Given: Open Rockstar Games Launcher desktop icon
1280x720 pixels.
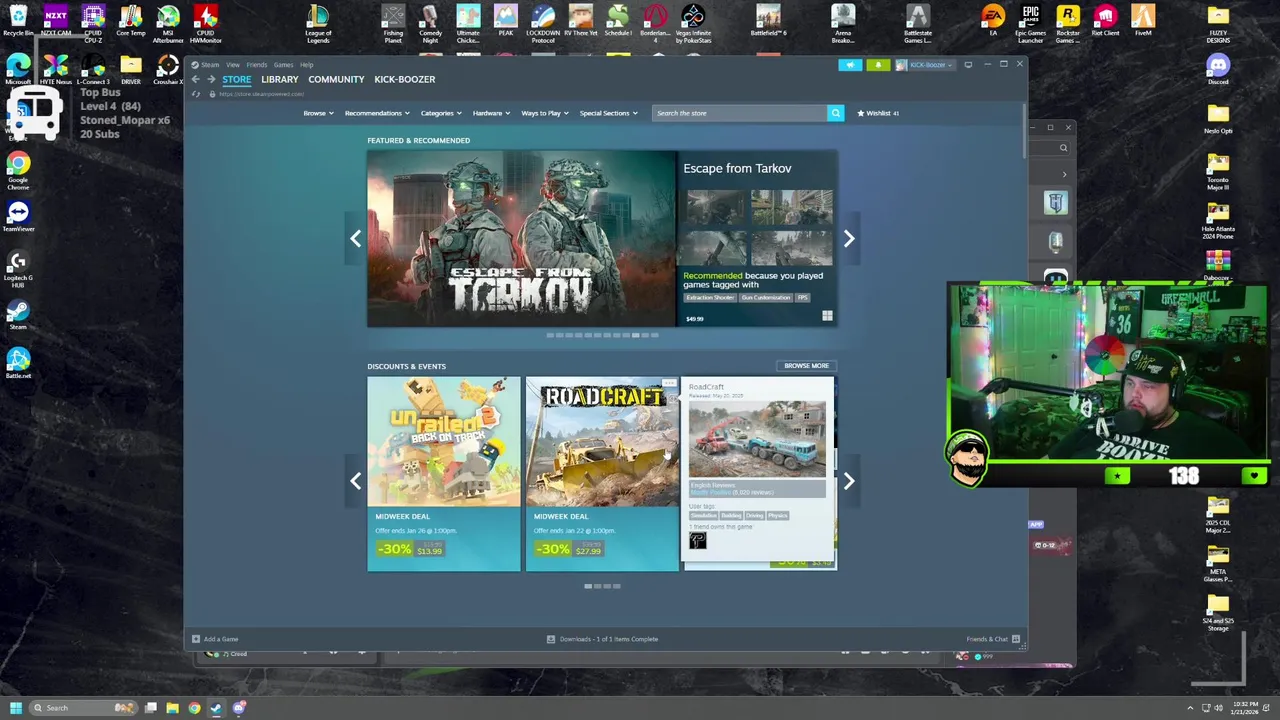Looking at the screenshot, I should click(x=1068, y=24).
